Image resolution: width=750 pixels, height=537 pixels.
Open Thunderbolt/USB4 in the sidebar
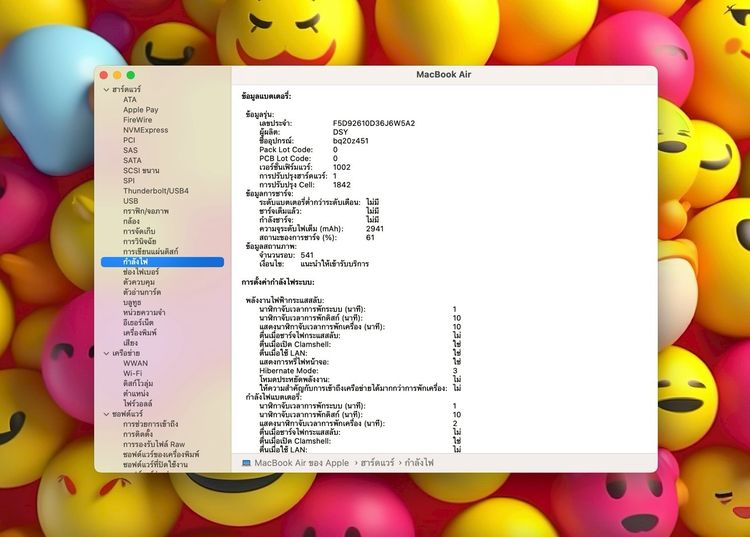(x=156, y=191)
